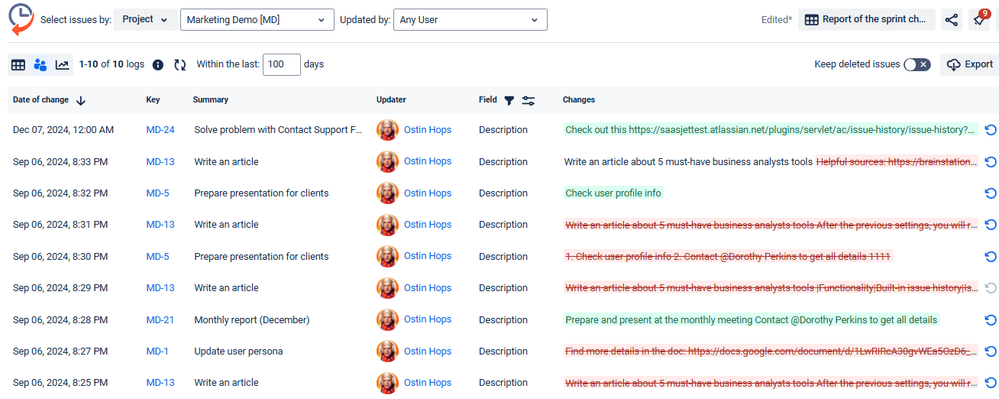Screen dimensions: 999x399
Task: Open the Marketing Demo [MD] project dropdown
Action: coord(257,20)
